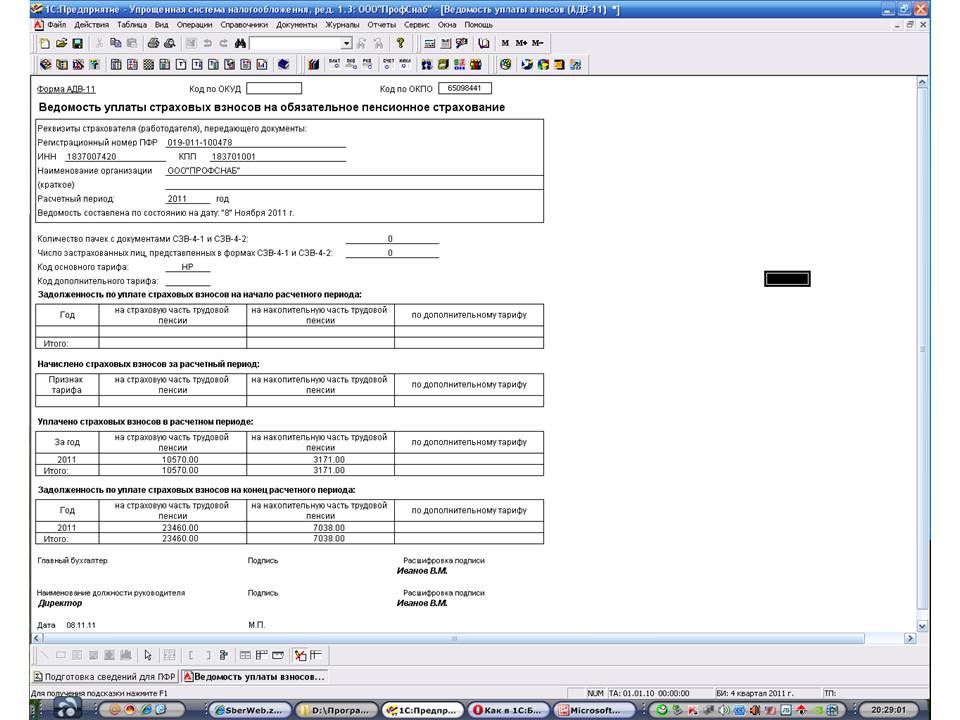960x720 pixels.
Task: Click the M- memory subtract button
Action: click(x=537, y=43)
